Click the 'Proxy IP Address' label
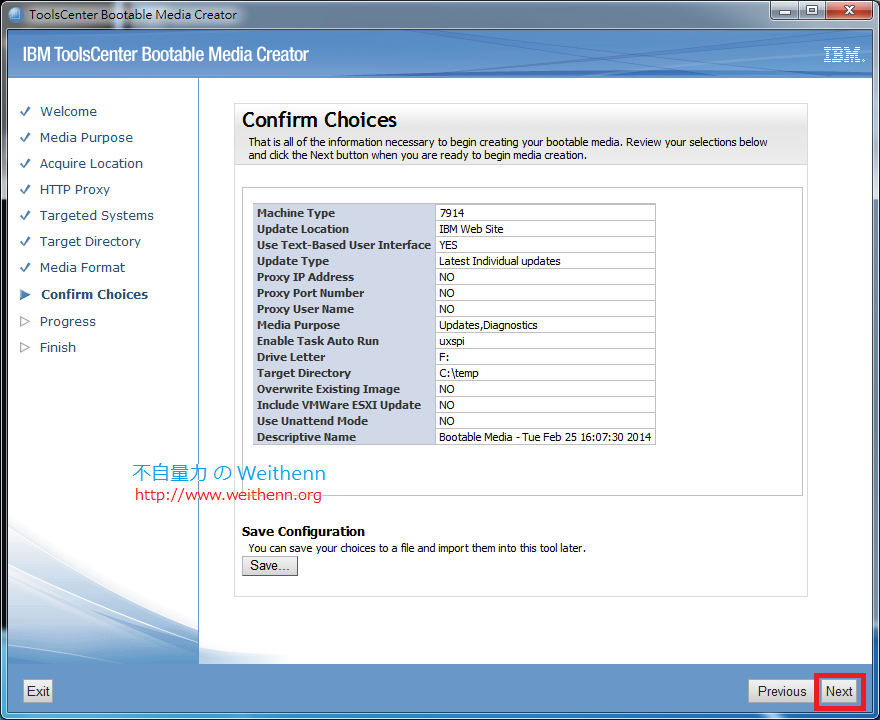Viewport: 880px width, 720px height. (305, 277)
